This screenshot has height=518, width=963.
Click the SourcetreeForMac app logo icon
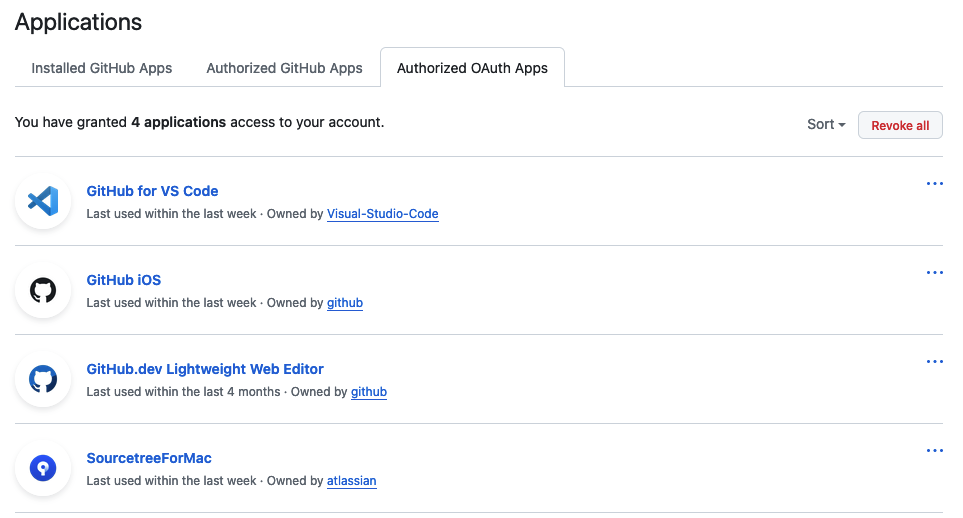[43, 468]
